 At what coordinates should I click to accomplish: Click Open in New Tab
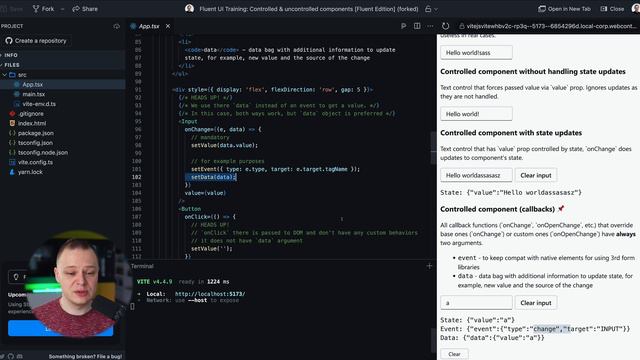pyautogui.click(x=564, y=9)
